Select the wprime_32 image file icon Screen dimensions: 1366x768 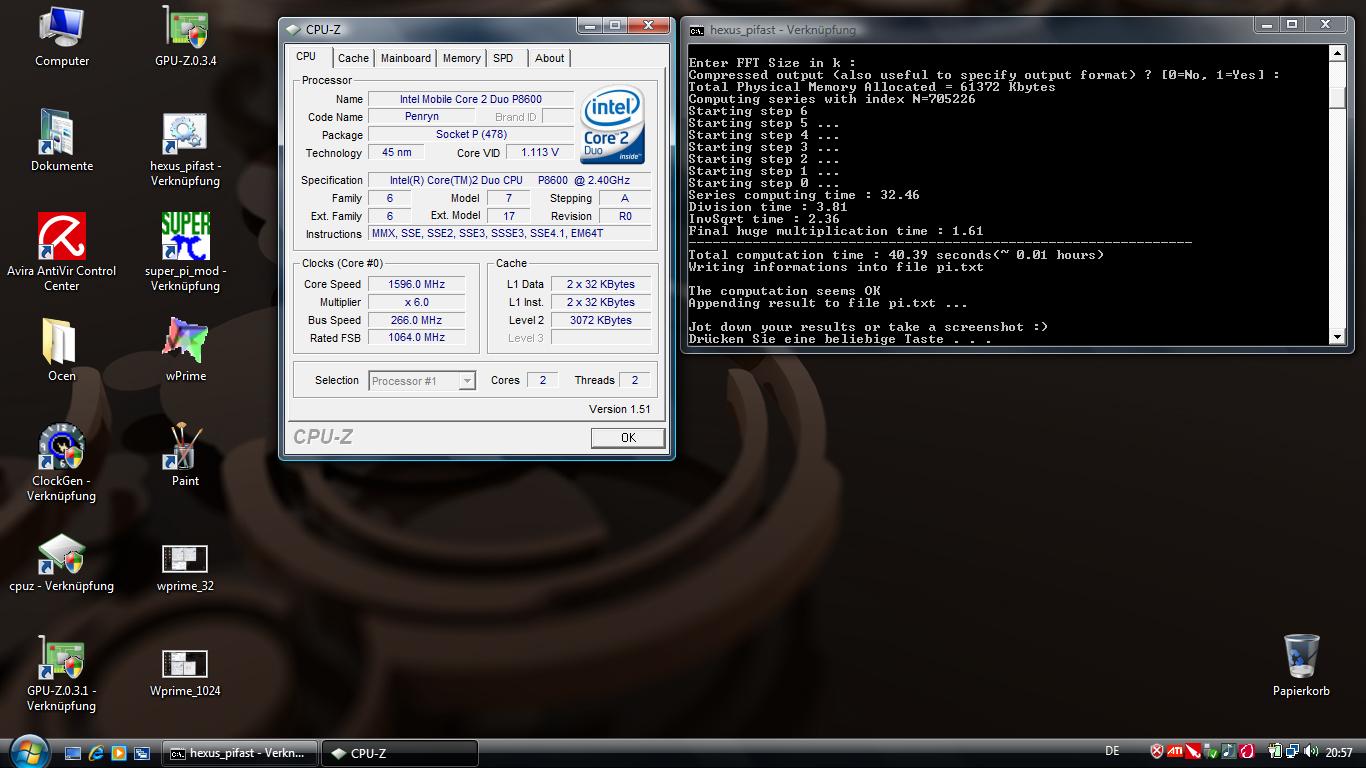point(185,568)
